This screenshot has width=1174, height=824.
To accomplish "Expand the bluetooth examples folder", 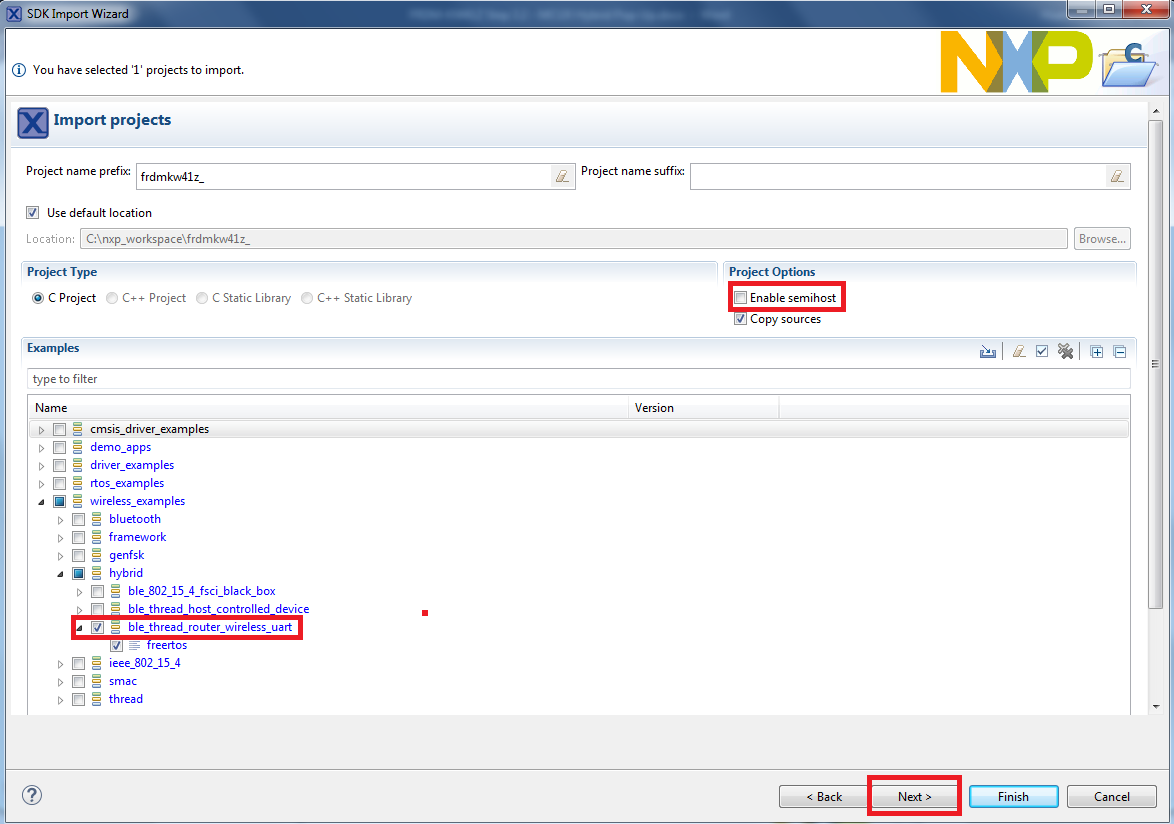I will pos(60,520).
